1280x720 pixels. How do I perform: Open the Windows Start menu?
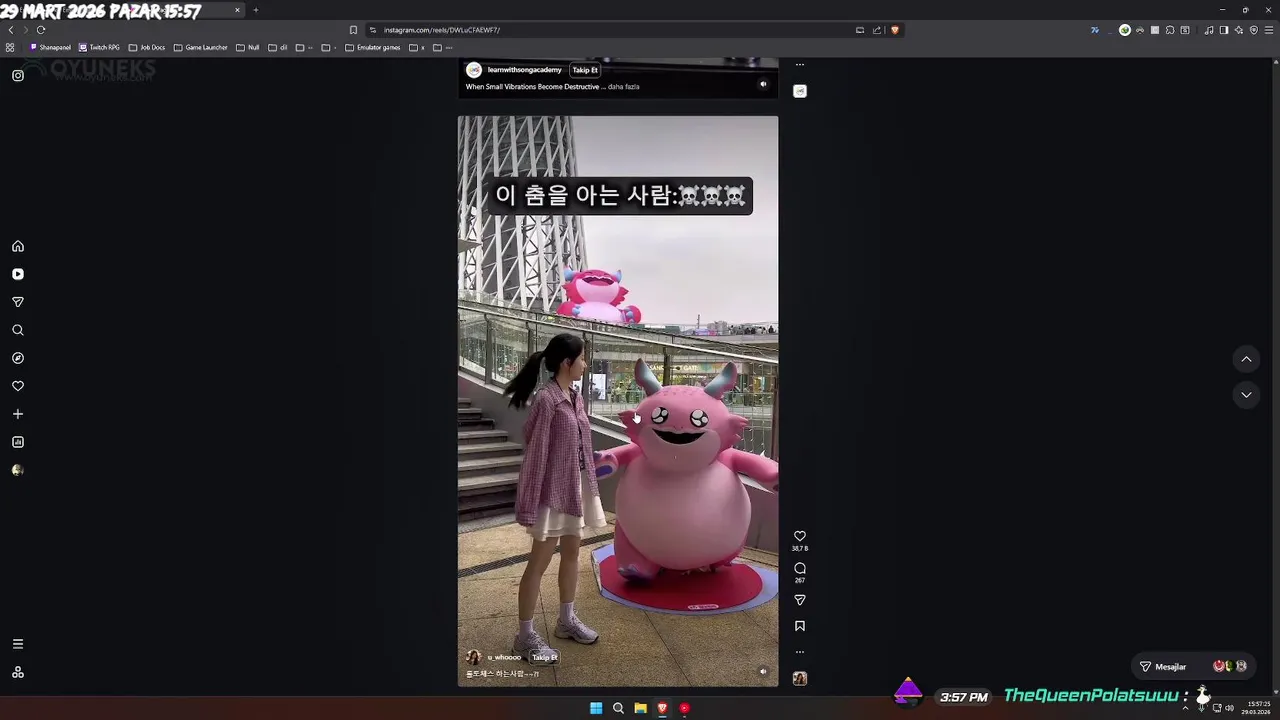(596, 708)
